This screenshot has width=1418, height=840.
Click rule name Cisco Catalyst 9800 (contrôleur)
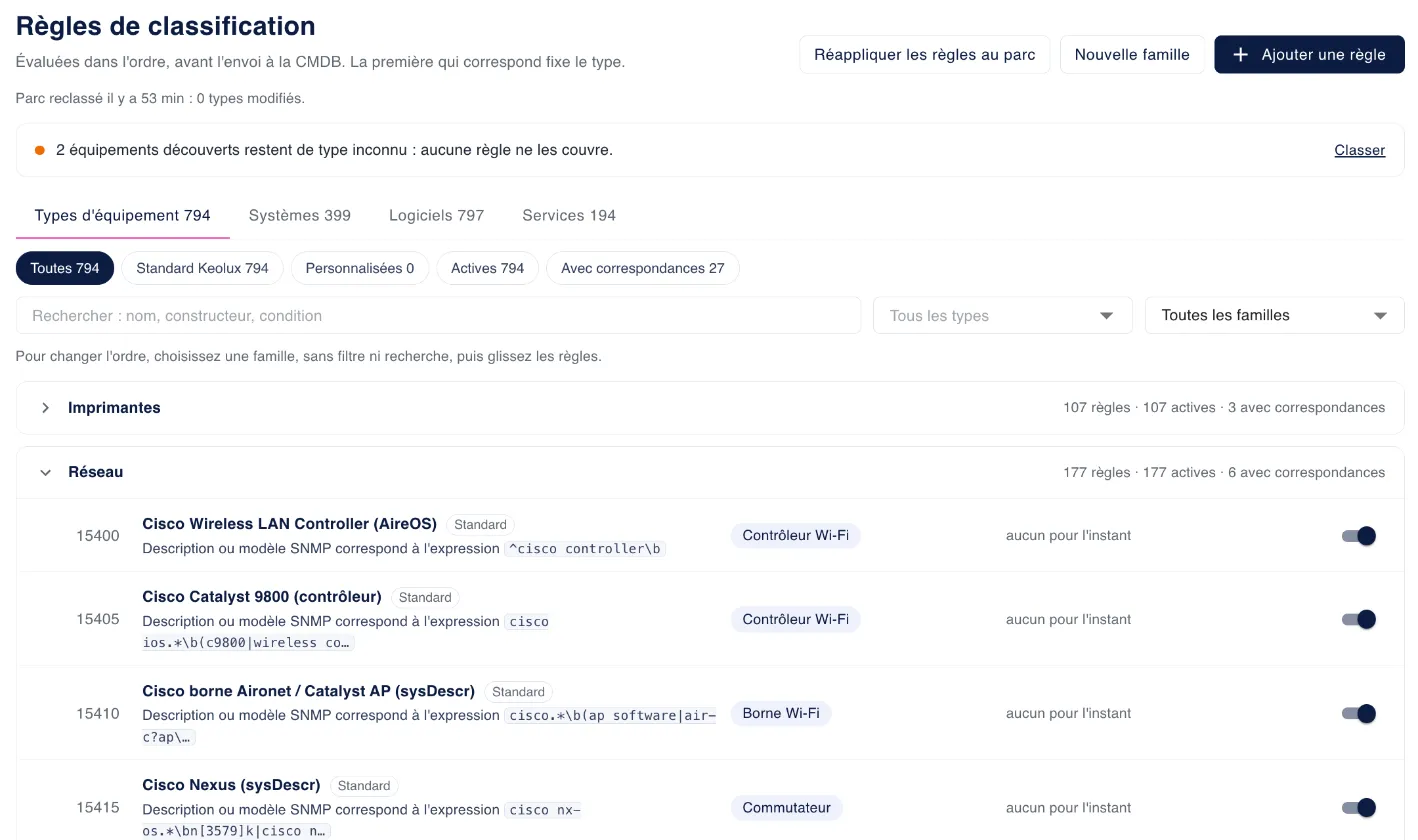coord(262,597)
